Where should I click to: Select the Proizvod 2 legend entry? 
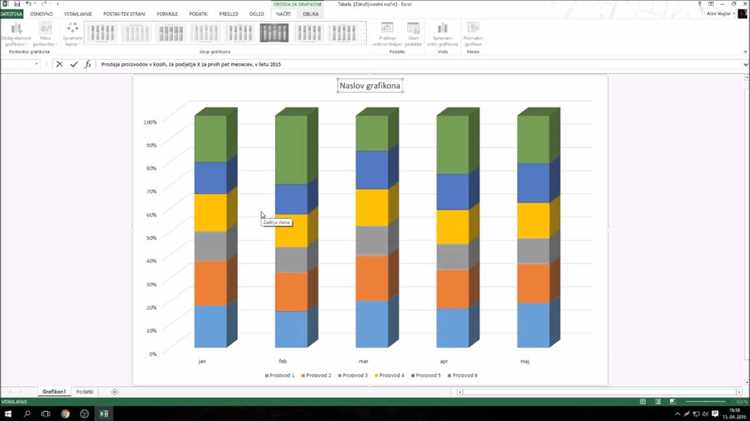(x=316, y=376)
